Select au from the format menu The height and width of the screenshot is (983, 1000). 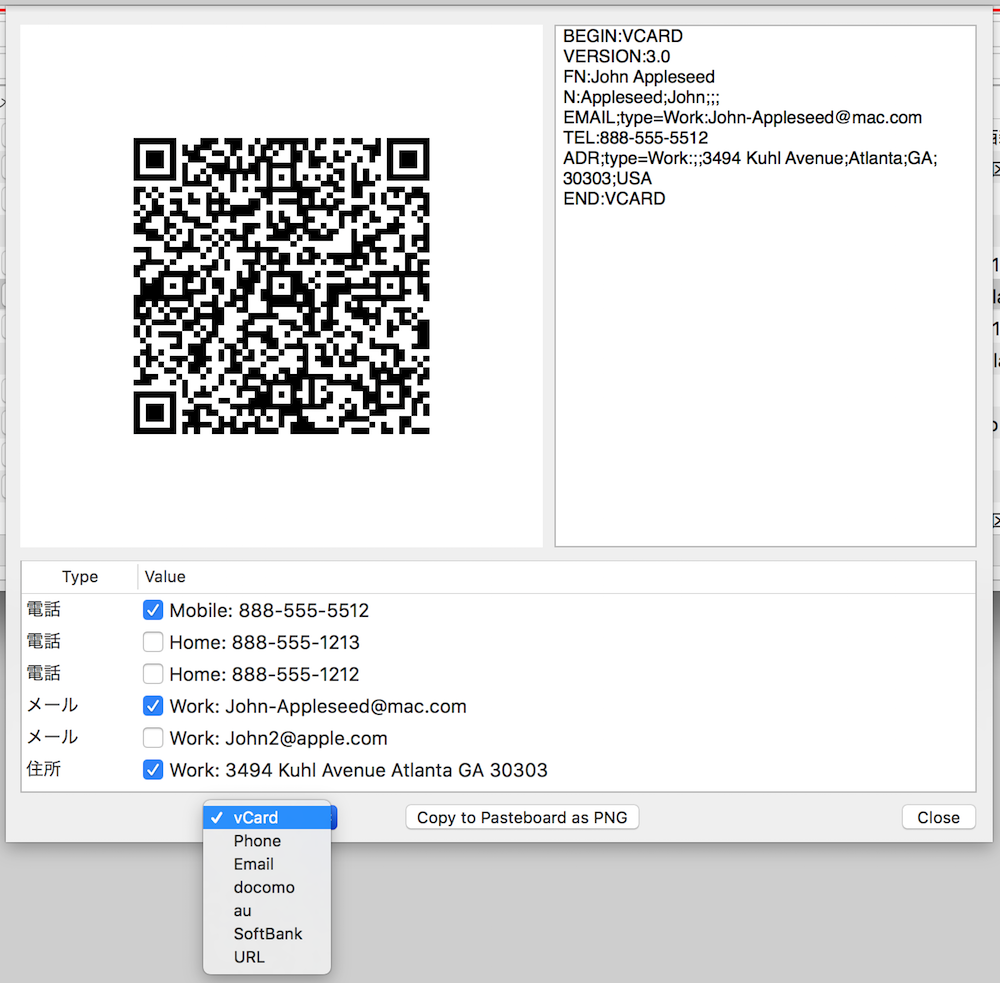tap(267, 911)
